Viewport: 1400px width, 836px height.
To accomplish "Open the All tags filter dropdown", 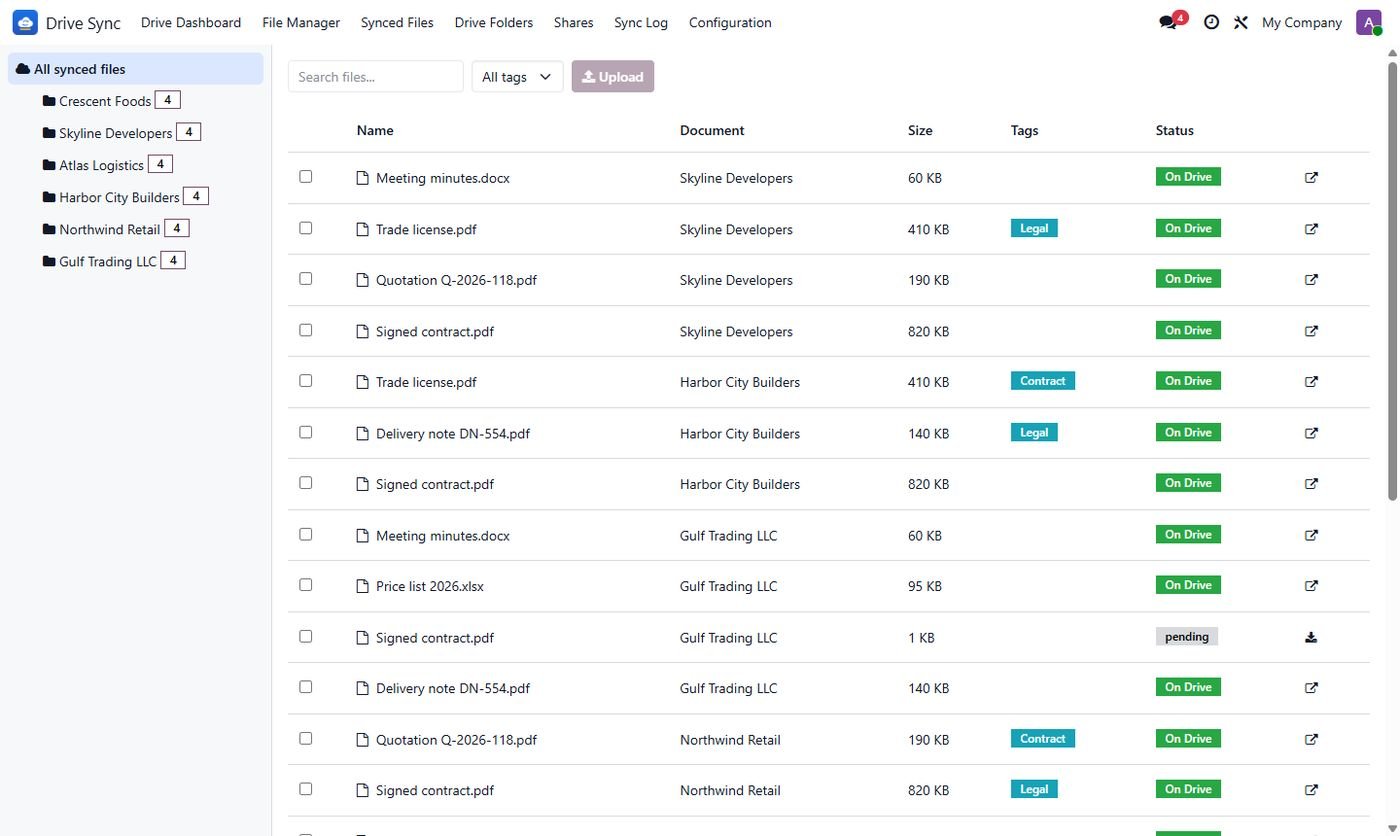I will tap(517, 77).
